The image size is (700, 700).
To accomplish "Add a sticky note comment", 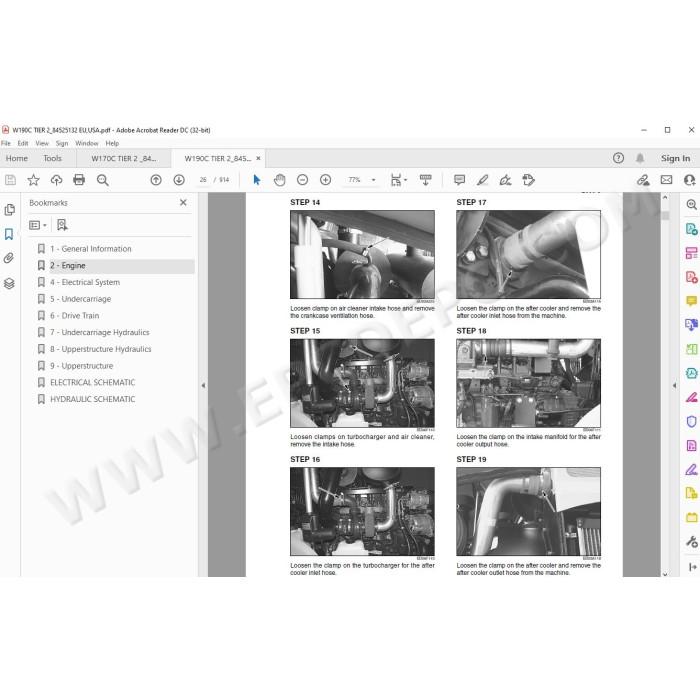I will point(459,180).
